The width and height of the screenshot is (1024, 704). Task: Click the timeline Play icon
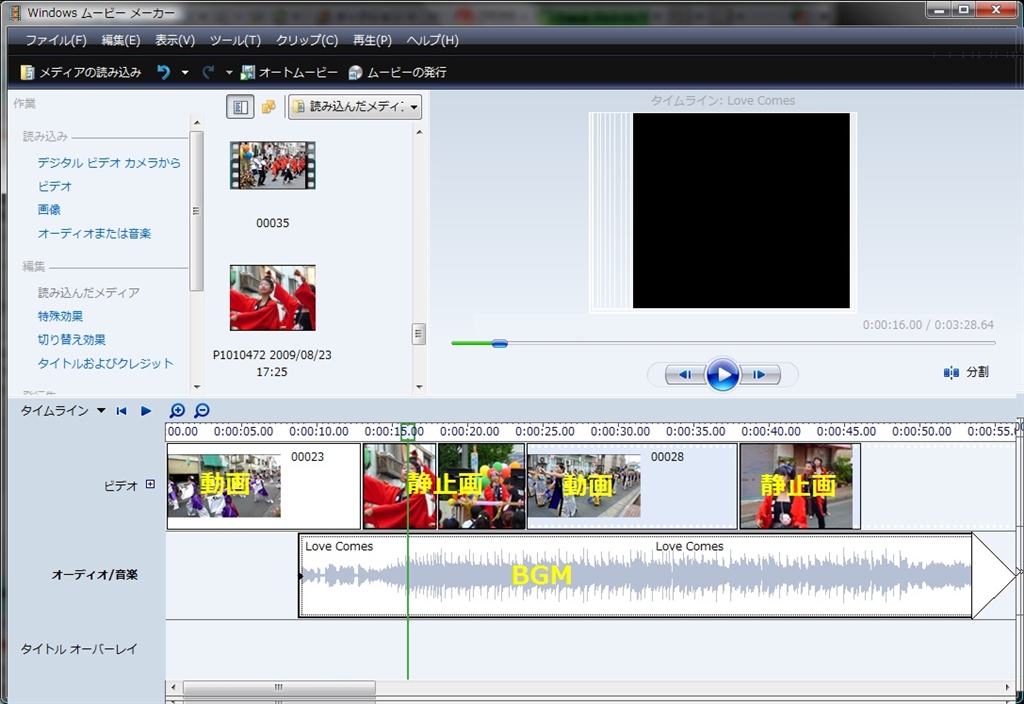146,411
